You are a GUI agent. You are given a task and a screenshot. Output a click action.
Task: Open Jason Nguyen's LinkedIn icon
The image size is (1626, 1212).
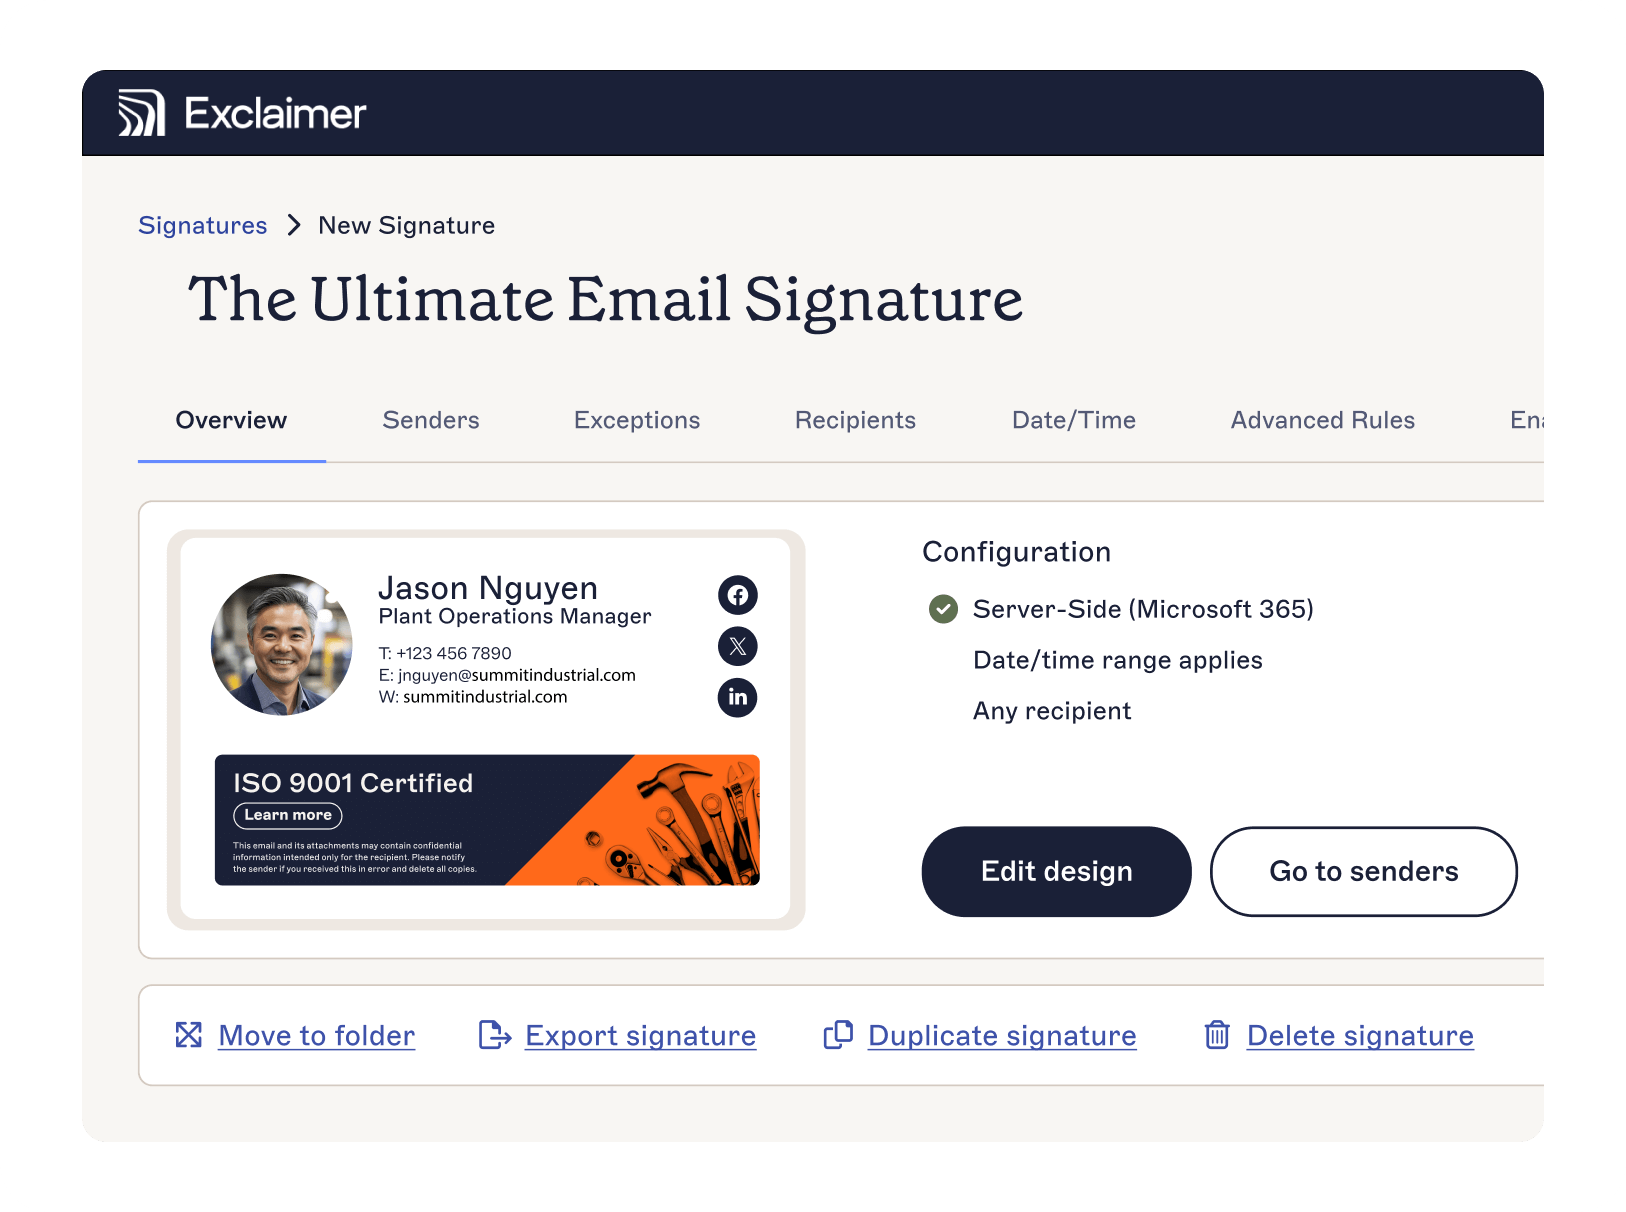[x=737, y=698]
